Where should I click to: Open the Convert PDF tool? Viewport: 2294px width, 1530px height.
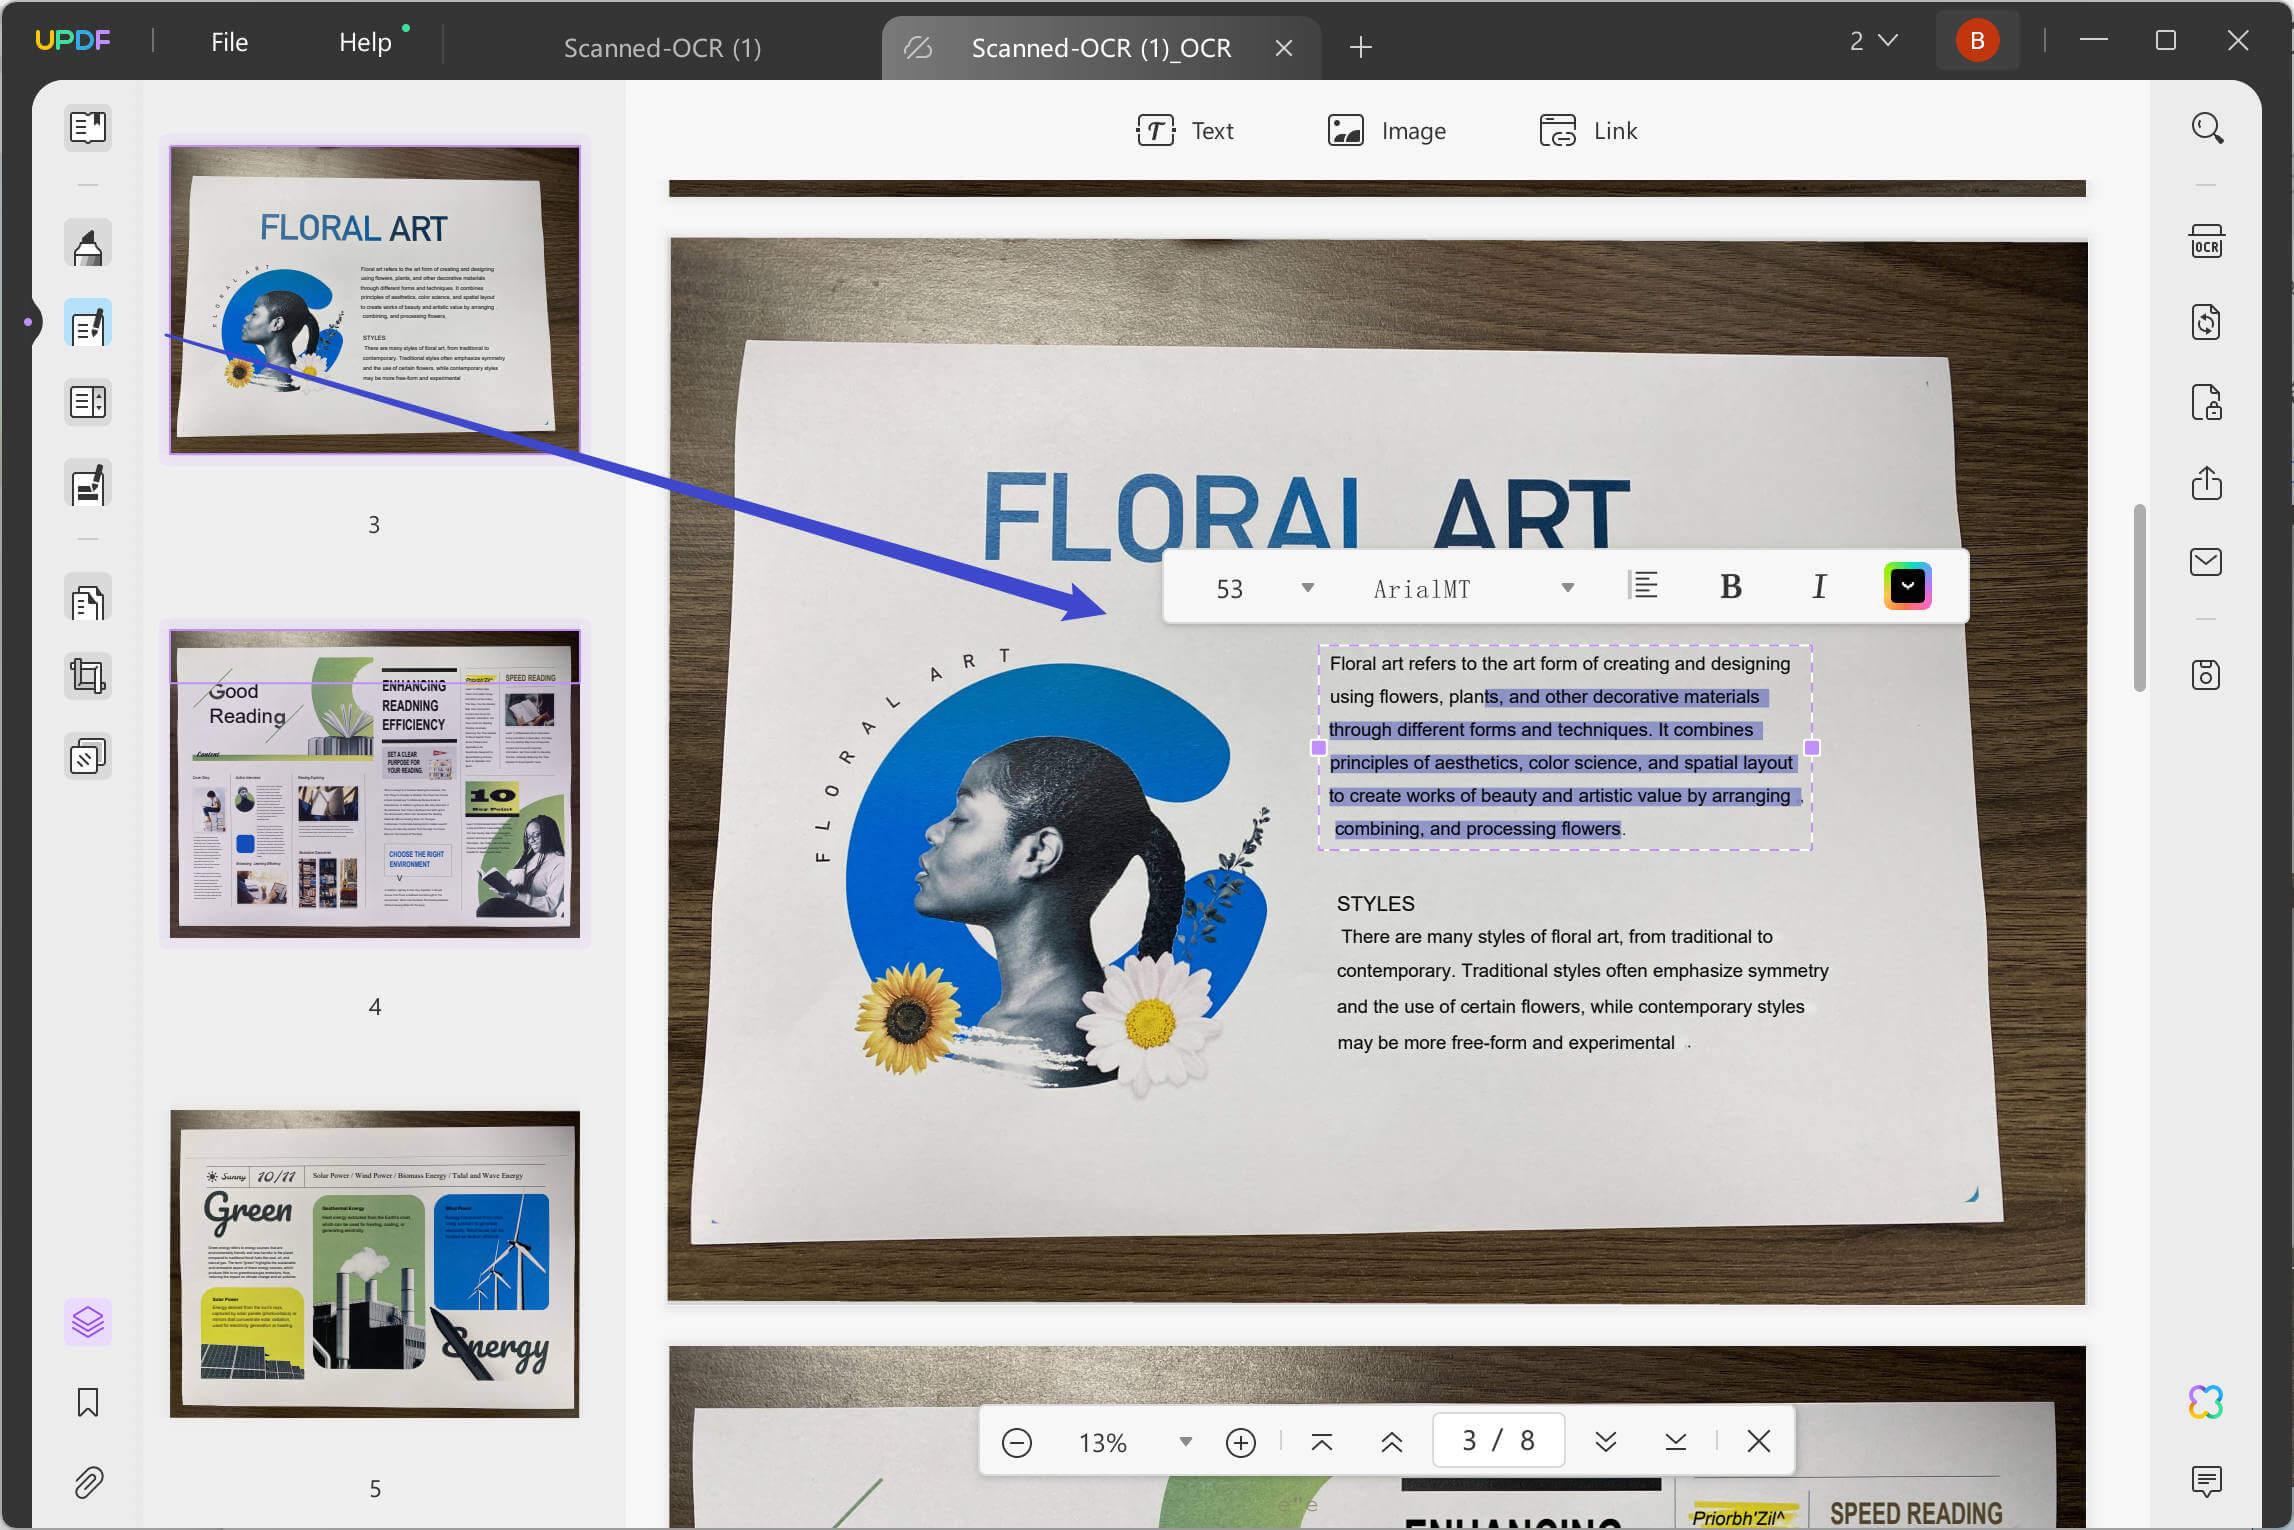2206,322
